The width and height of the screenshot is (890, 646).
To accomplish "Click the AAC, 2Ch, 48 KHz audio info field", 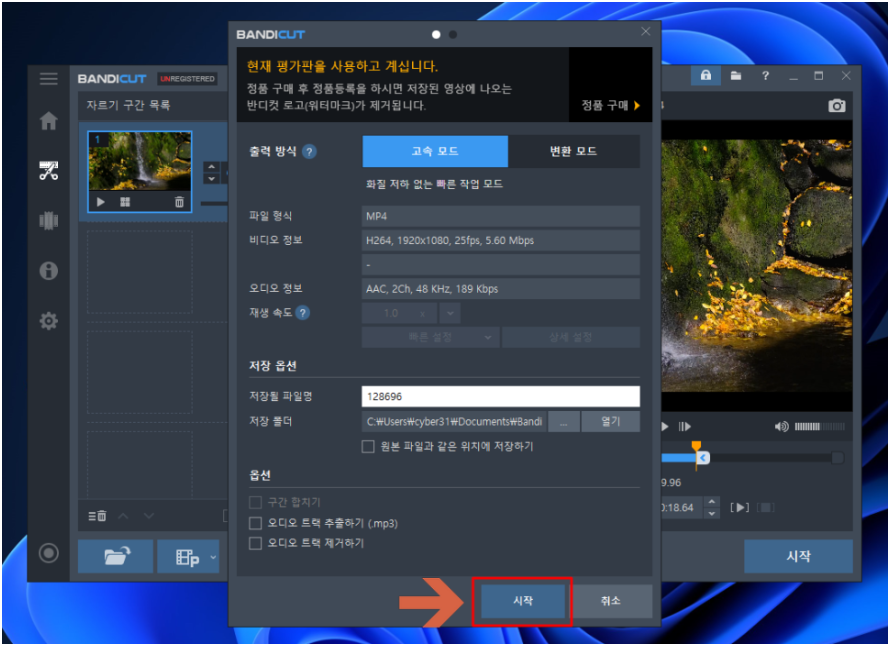I will click(501, 289).
